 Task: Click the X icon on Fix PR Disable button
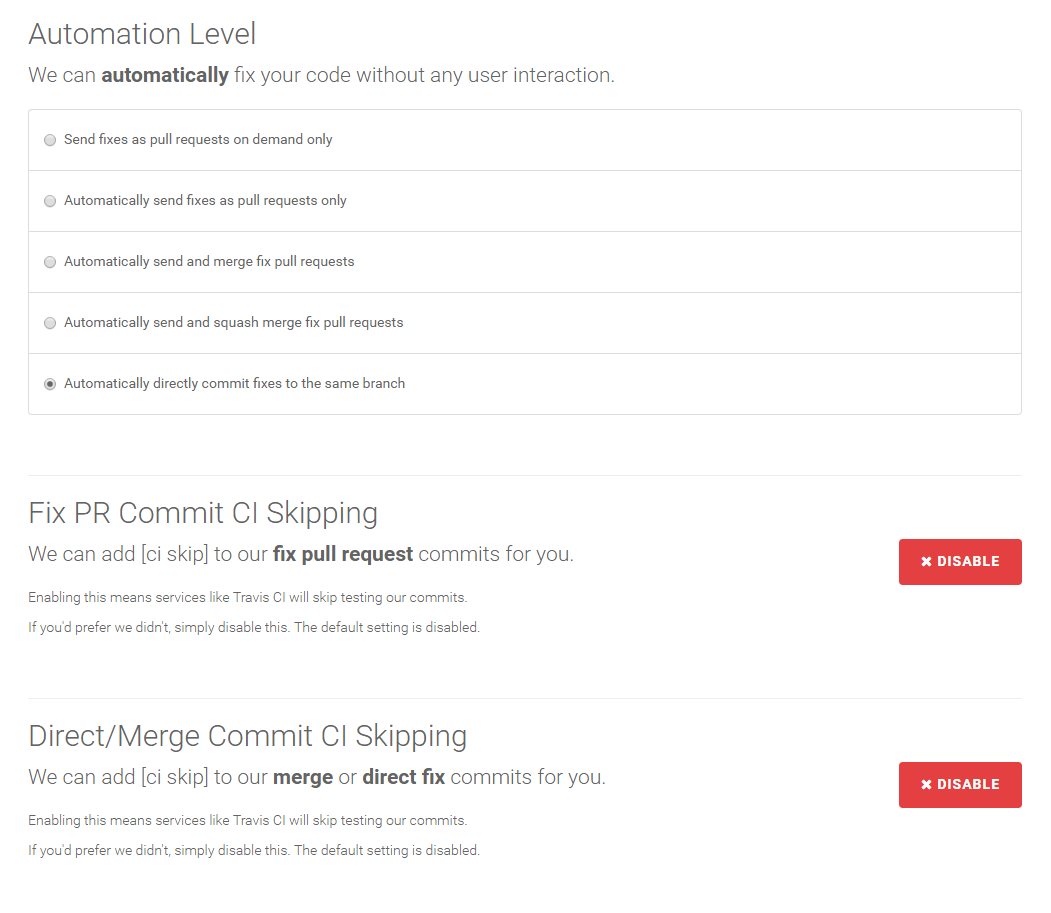[x=926, y=562]
